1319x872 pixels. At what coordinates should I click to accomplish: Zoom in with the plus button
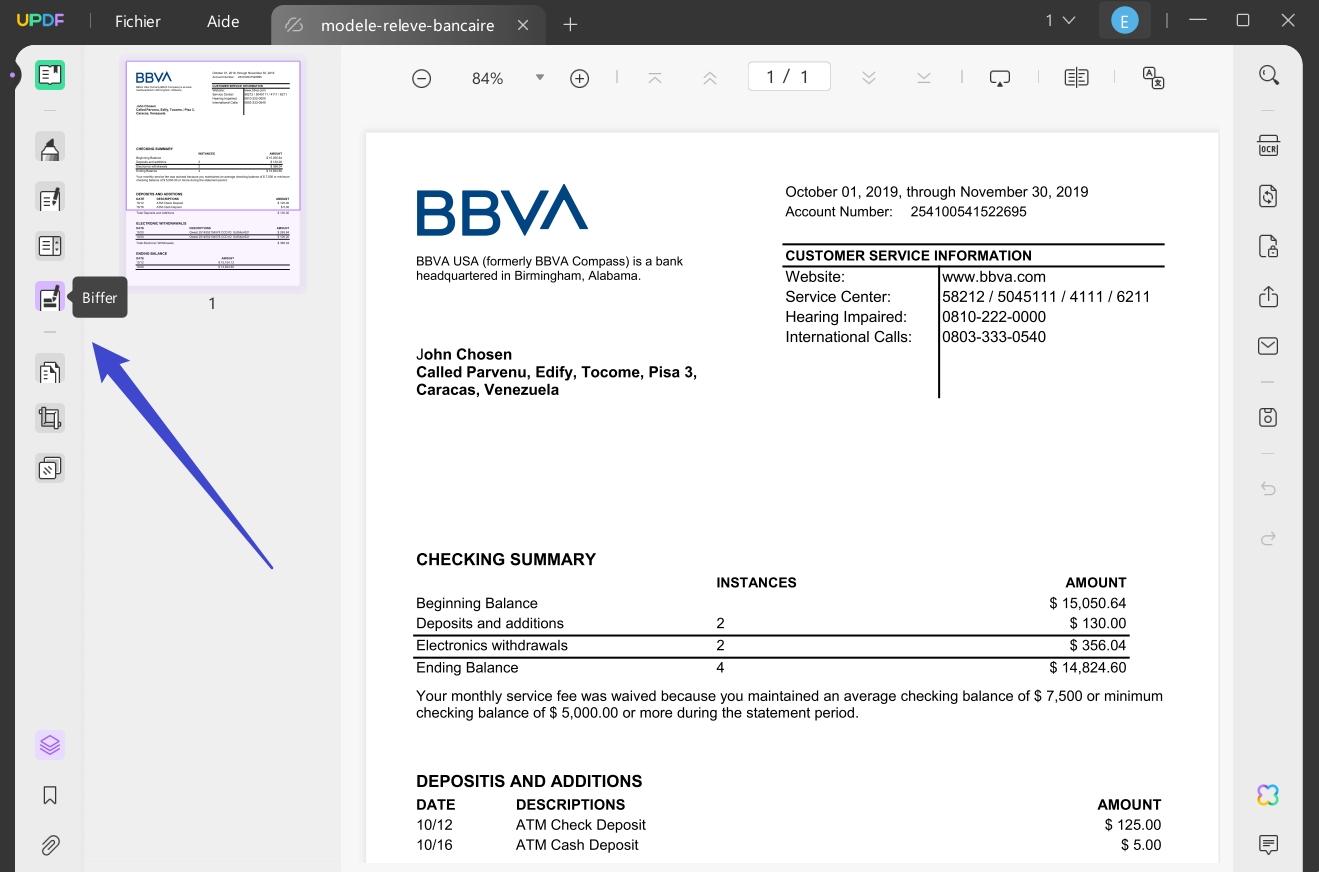tap(579, 78)
